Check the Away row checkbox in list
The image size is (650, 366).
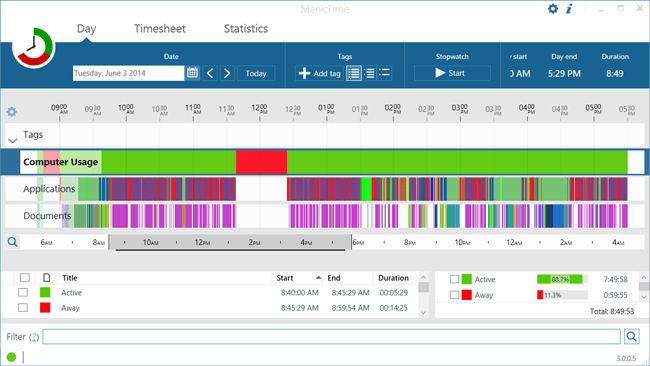[x=23, y=308]
